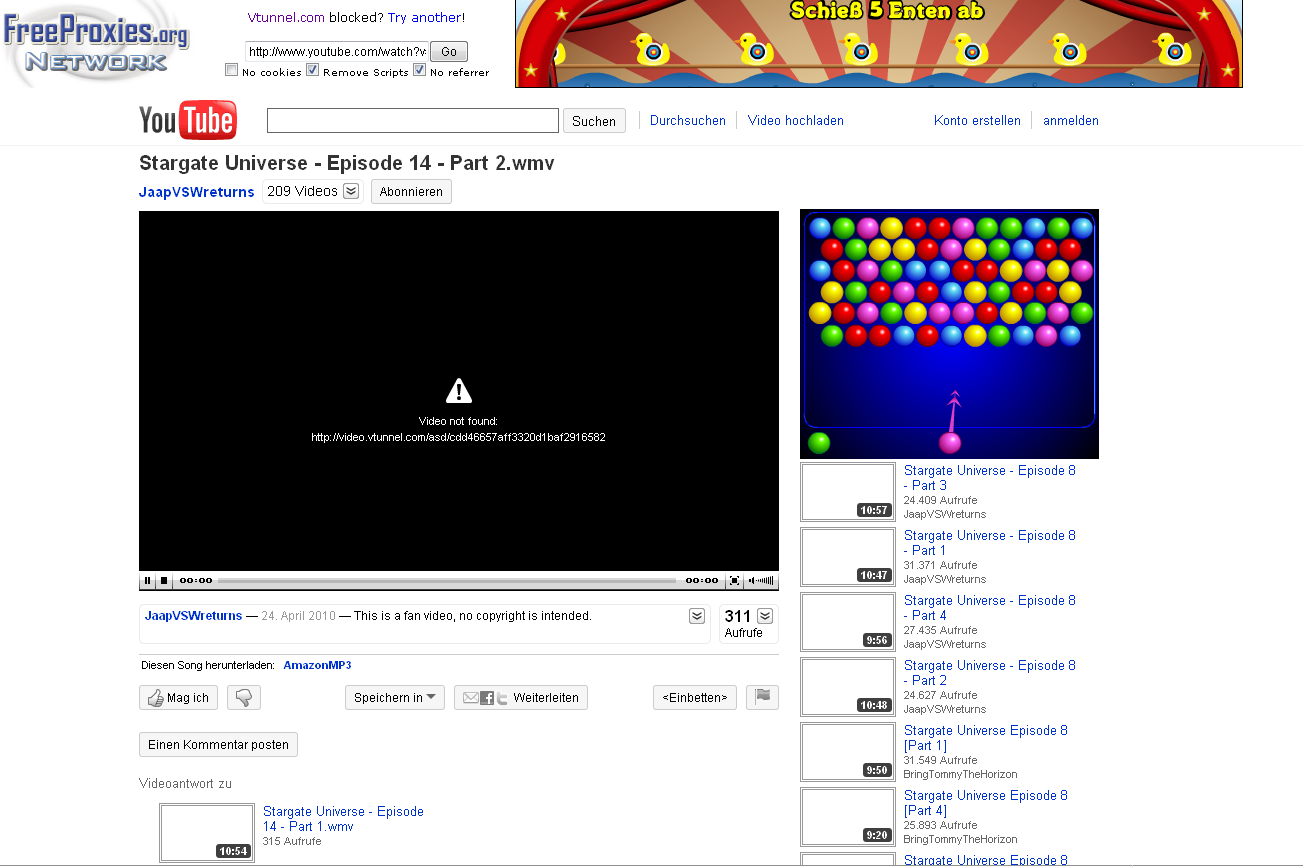Click the YouTube logo
Viewport: 1303px width, 867px height.
click(x=188, y=121)
